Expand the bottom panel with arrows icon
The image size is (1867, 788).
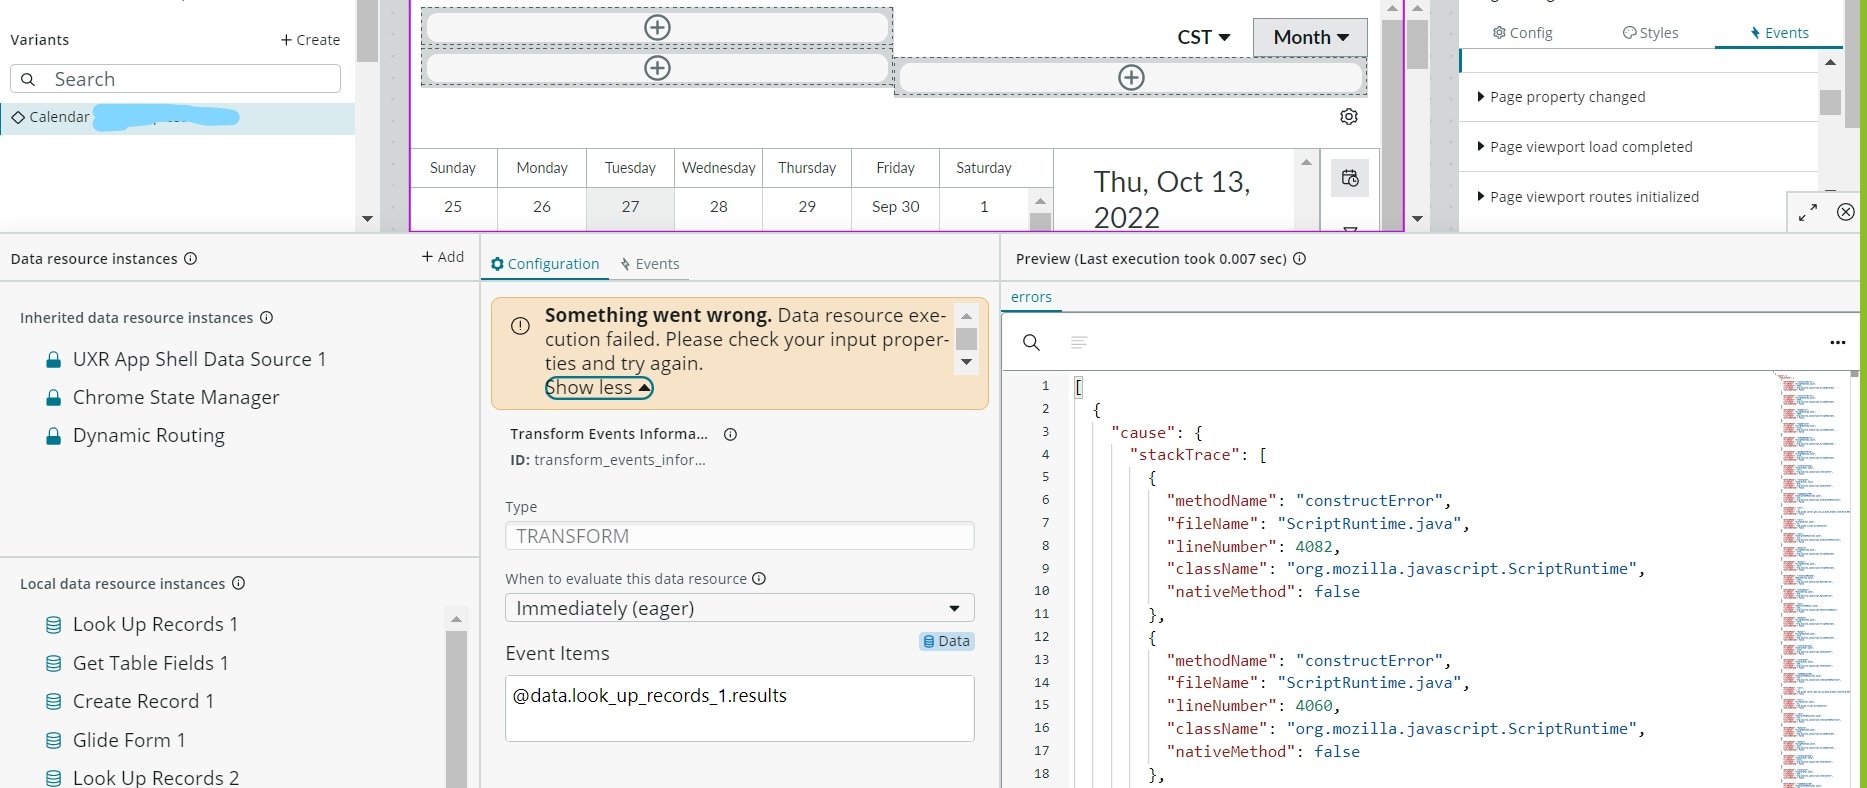point(1808,212)
